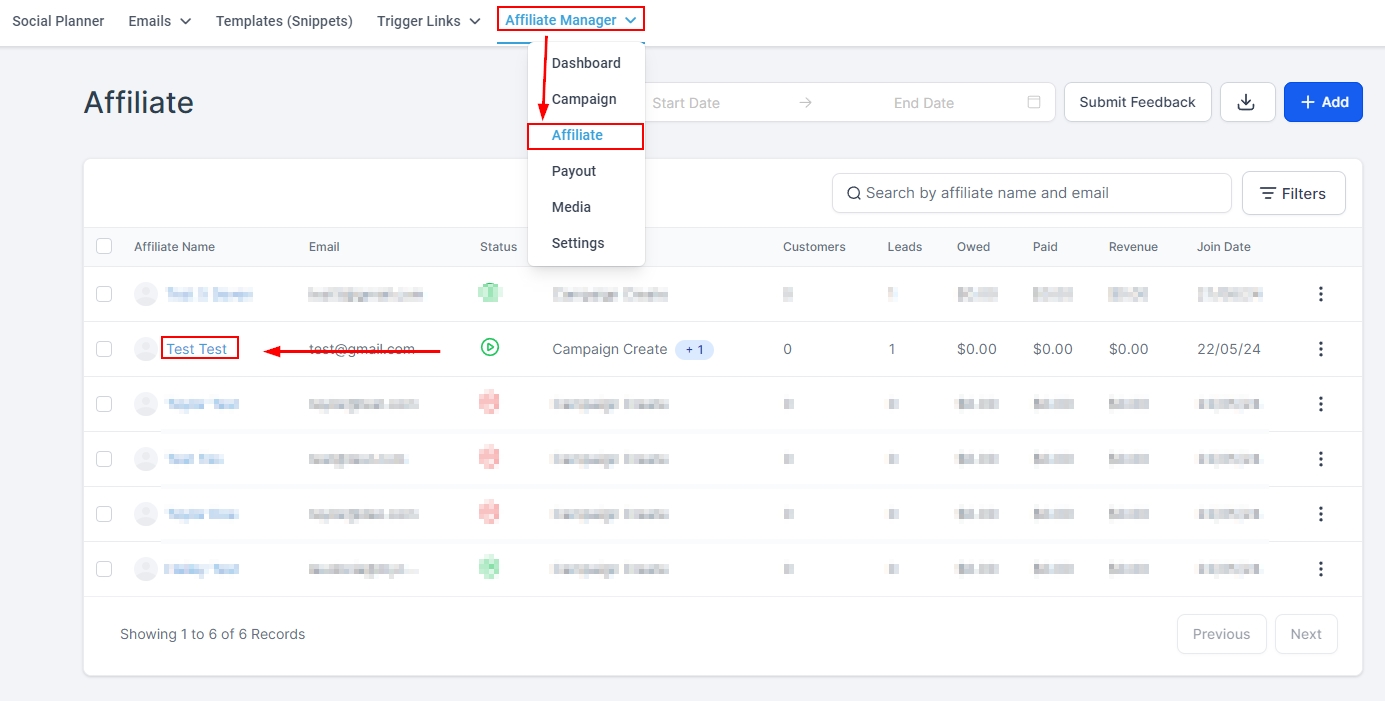The image size is (1385, 701).
Task: Click the affiliate name and email search field
Action: 1040,193
